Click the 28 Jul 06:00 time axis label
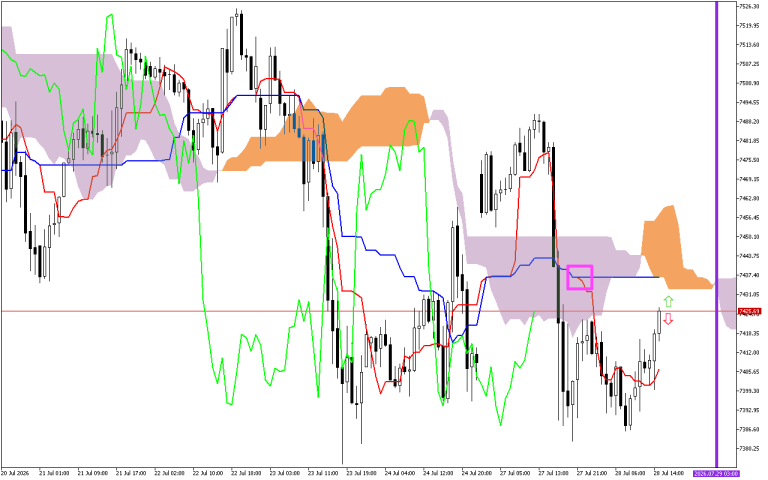Screen dimensions: 768x480 630,474
